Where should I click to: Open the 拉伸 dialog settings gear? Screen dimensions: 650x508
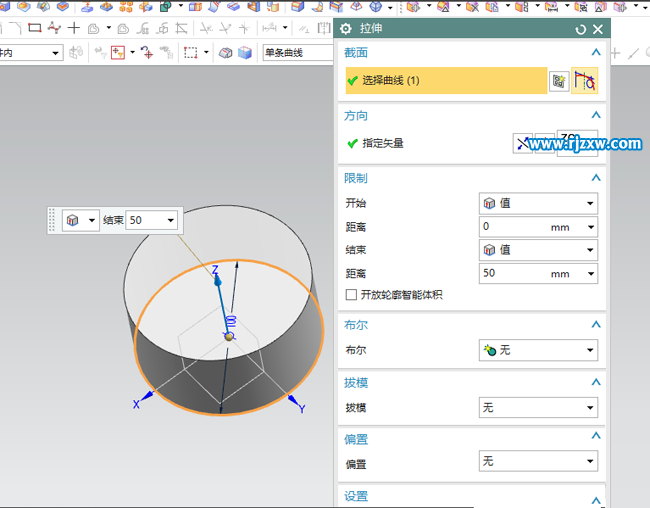tap(347, 29)
